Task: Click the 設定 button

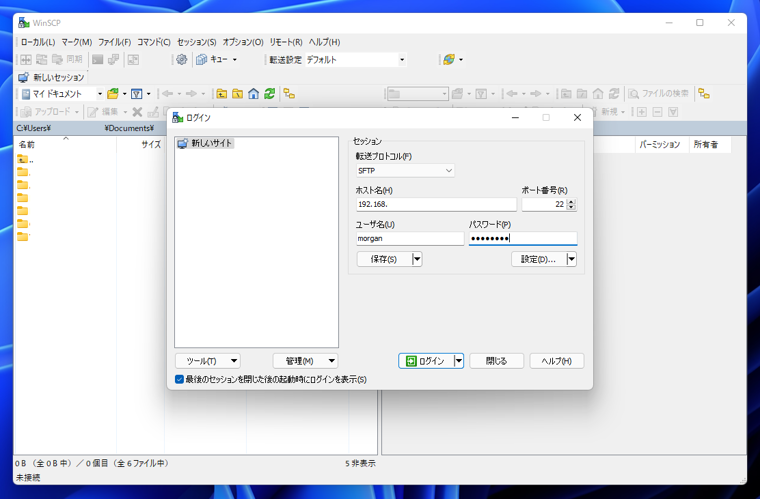Action: point(538,259)
